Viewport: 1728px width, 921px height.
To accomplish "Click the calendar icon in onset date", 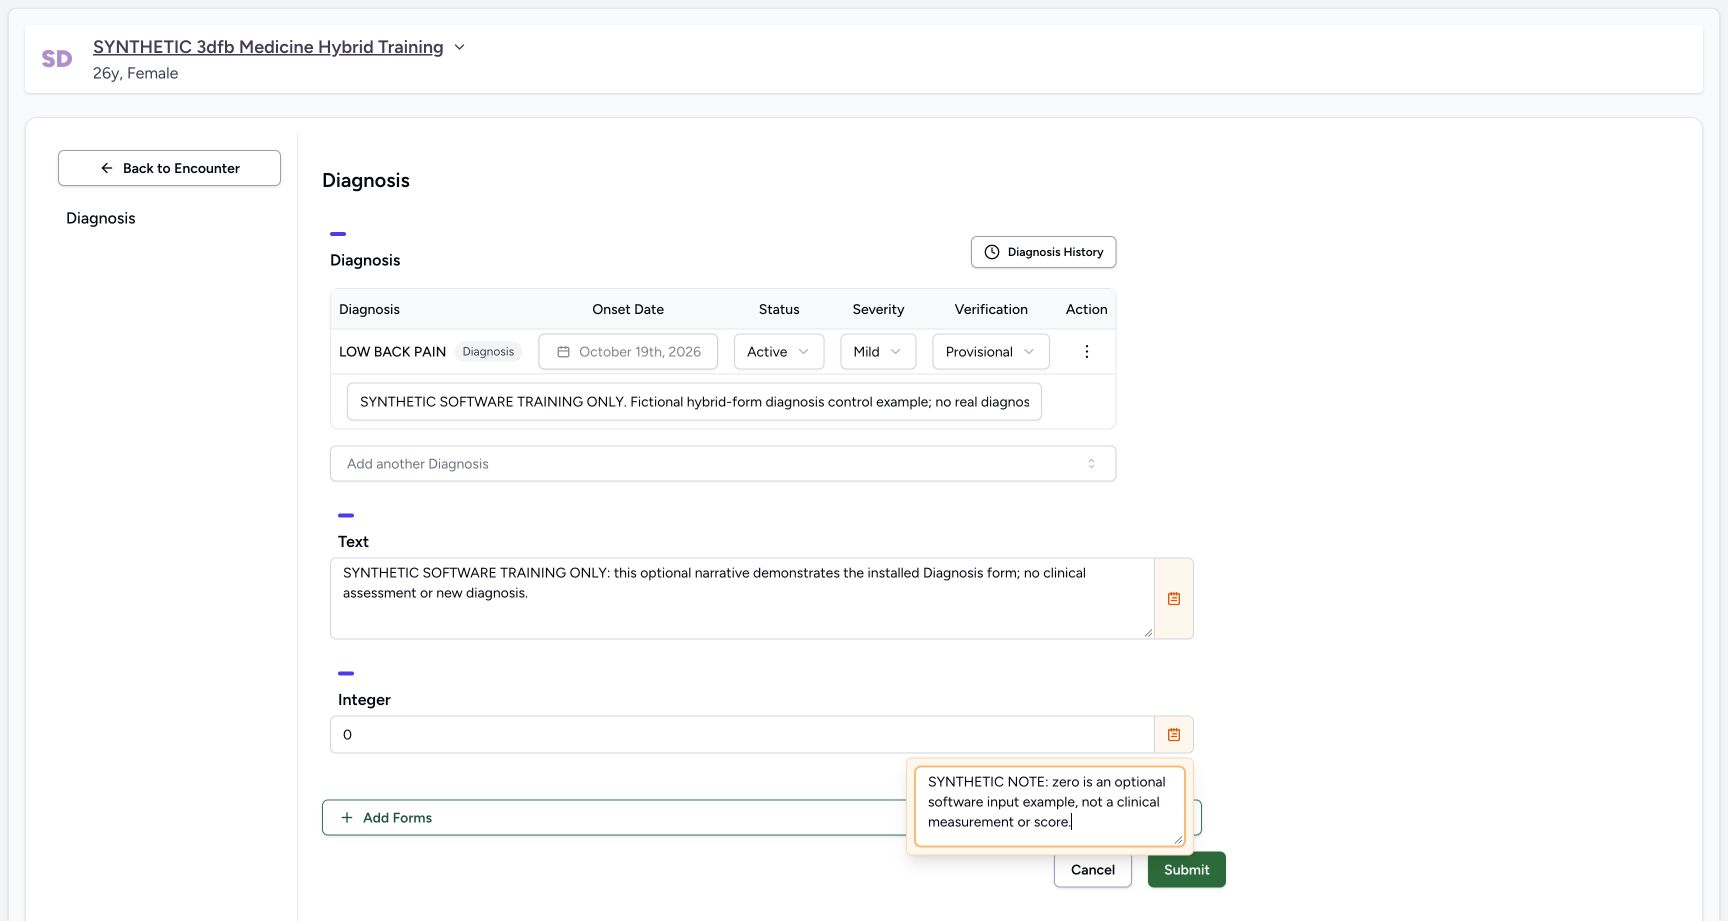I will (563, 352).
